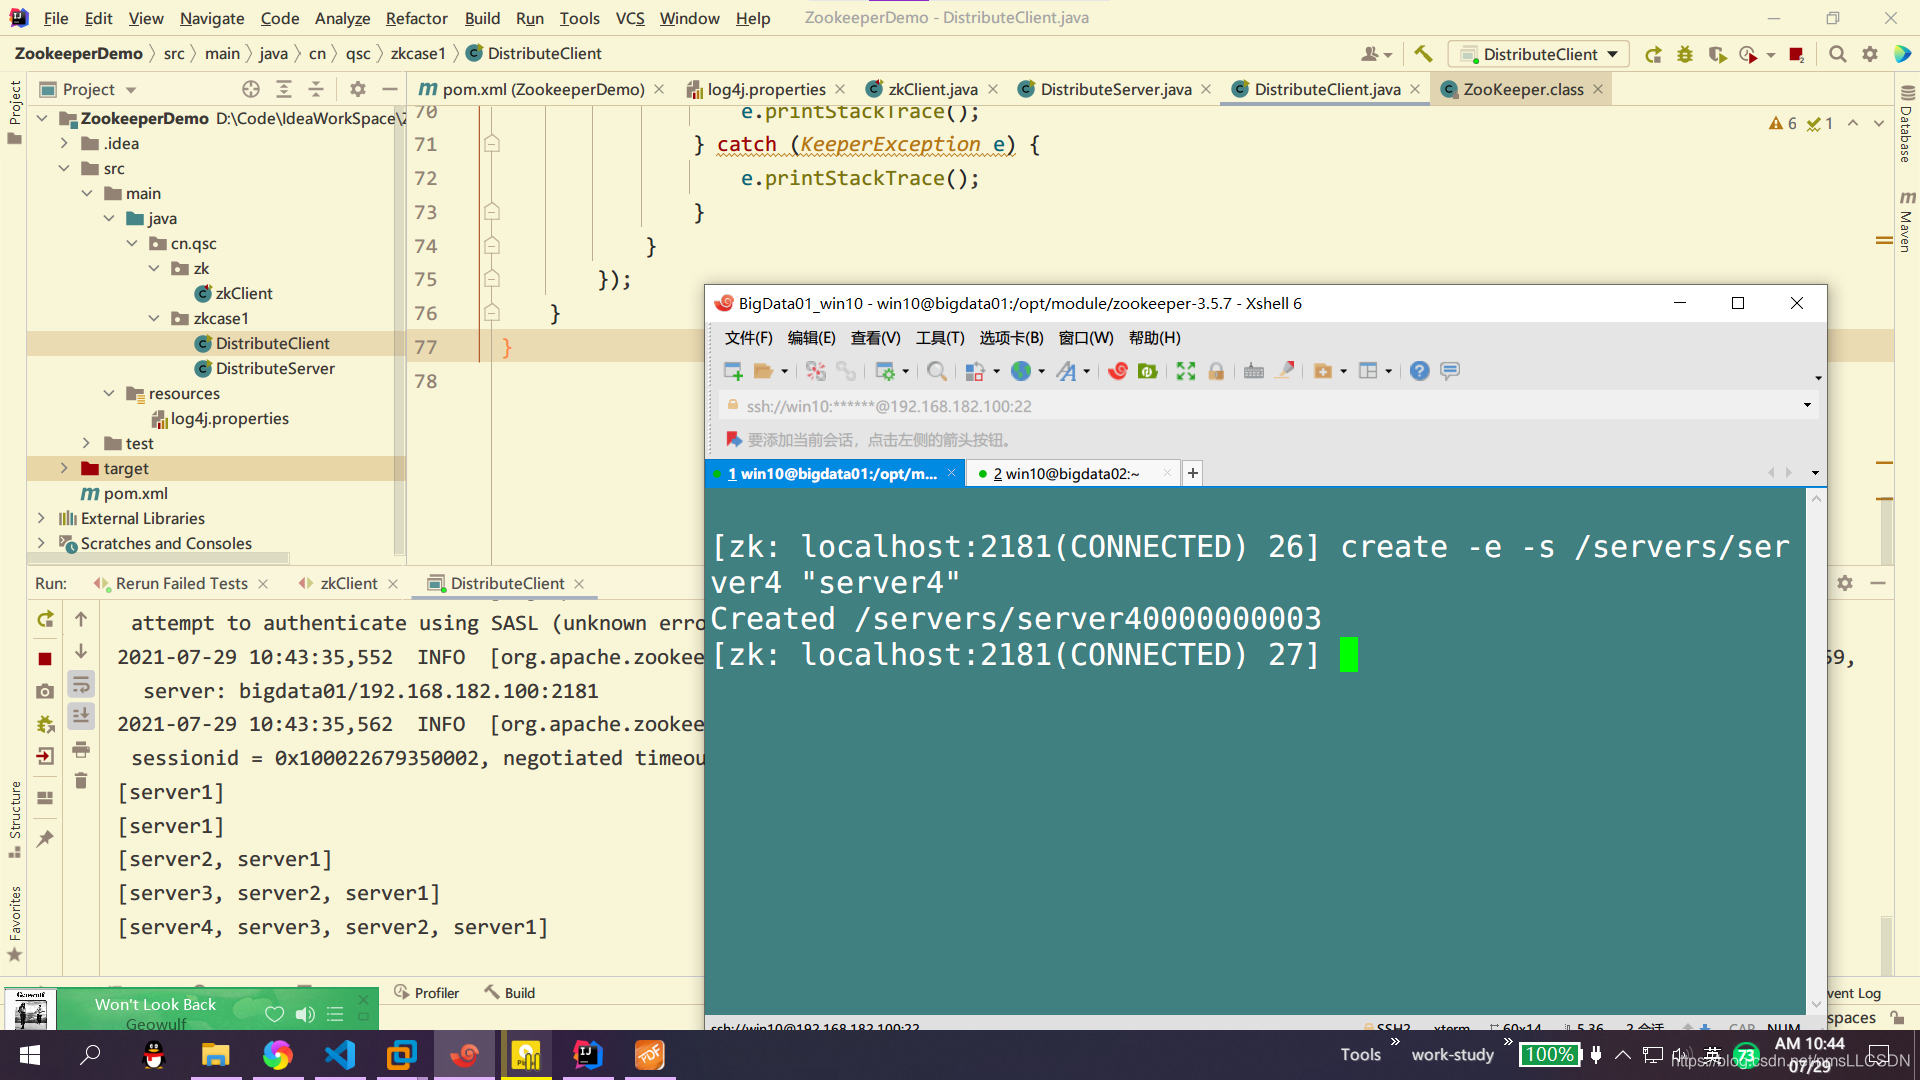Click Expand All in Project panel

point(284,89)
